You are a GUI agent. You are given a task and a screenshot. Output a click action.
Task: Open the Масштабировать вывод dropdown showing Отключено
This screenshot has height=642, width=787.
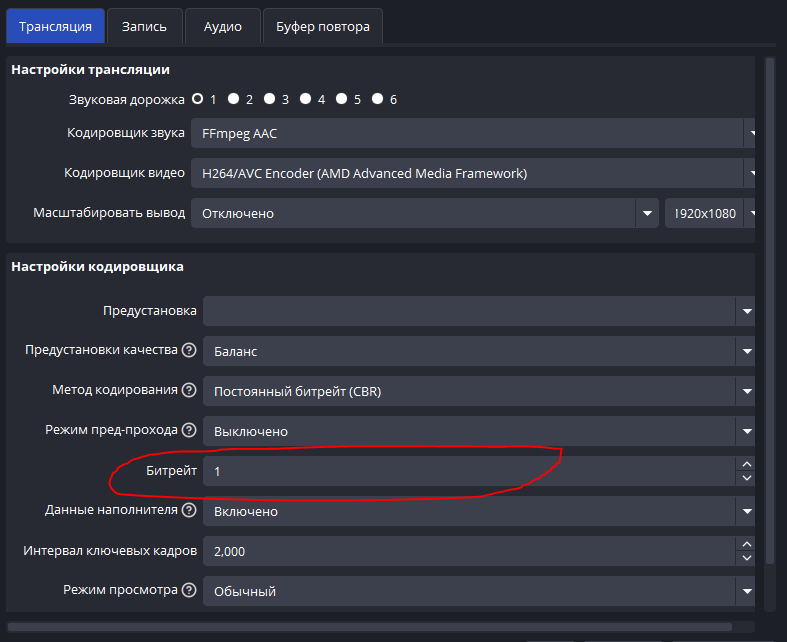pyautogui.click(x=425, y=213)
